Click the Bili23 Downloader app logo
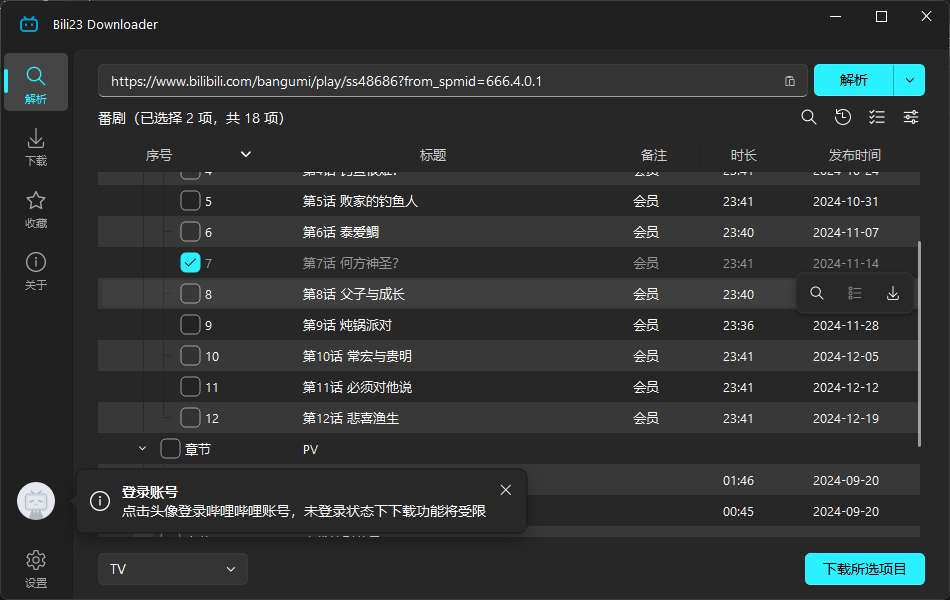Viewport: 950px width, 600px height. [x=29, y=24]
